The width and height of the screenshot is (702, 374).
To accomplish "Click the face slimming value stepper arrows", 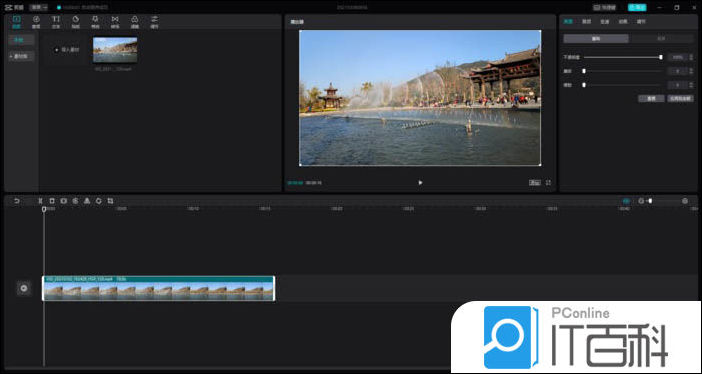I will point(691,85).
